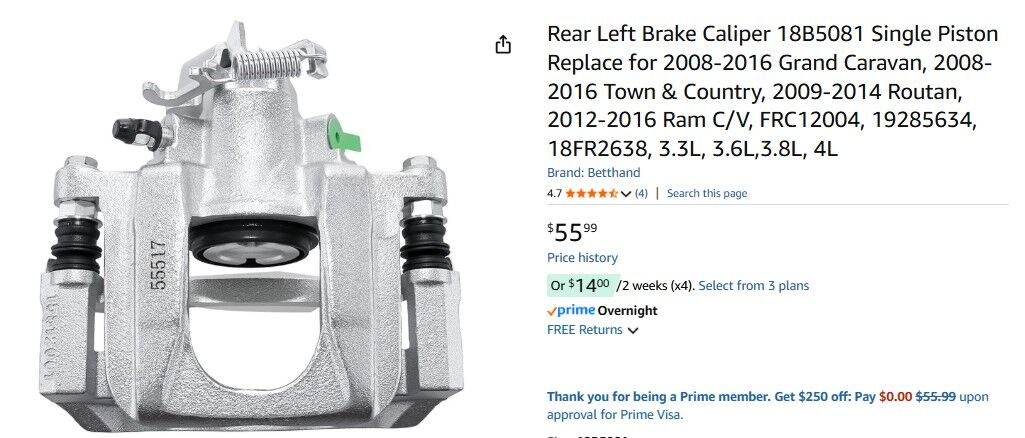Screen dimensions: 1025x438
Task: Open the Price history link
Action: point(582,258)
